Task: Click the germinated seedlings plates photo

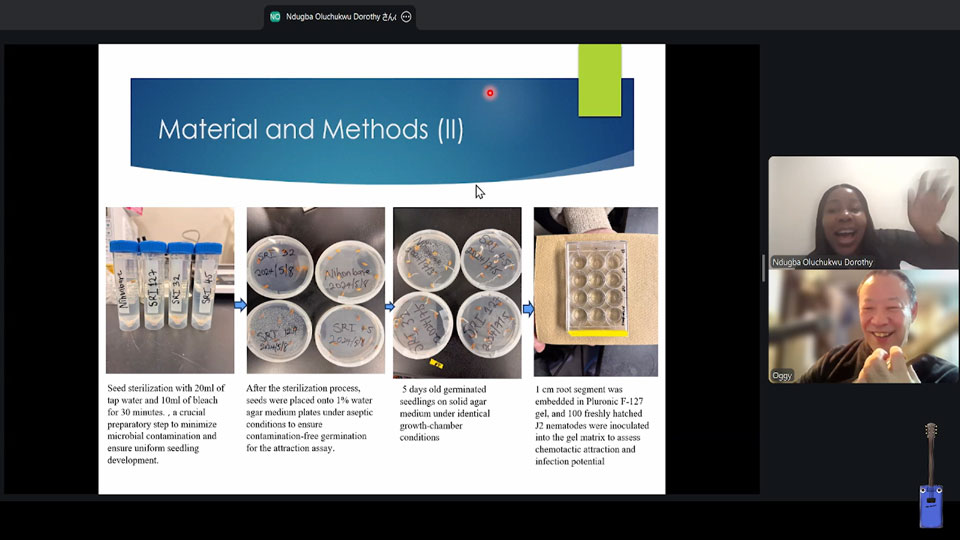Action: (x=457, y=292)
